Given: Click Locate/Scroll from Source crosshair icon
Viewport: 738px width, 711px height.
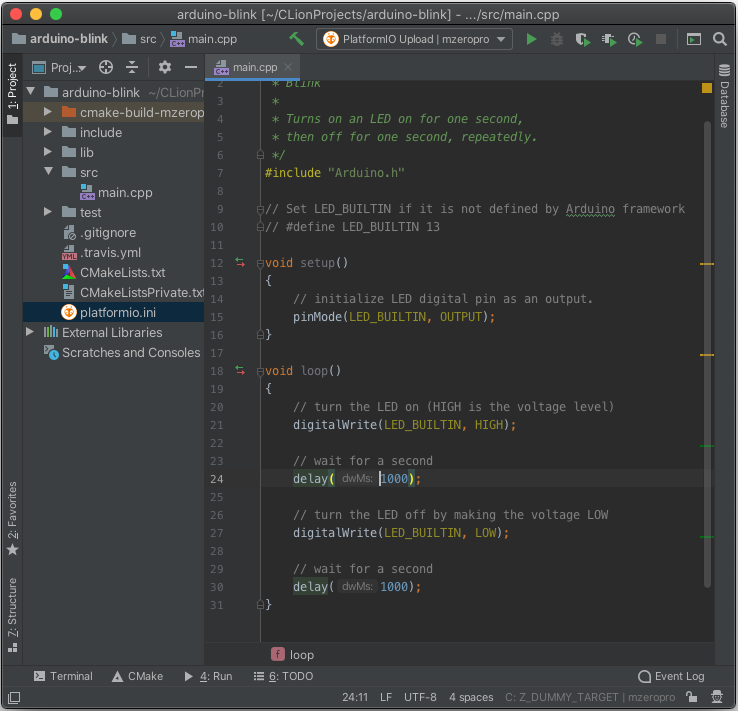Looking at the screenshot, I should tap(106, 67).
